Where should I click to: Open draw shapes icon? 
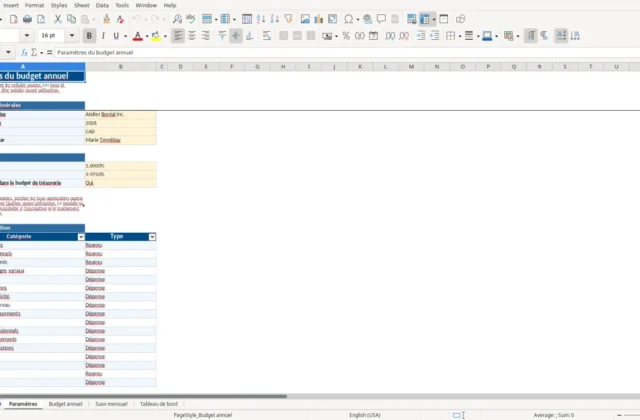460,19
